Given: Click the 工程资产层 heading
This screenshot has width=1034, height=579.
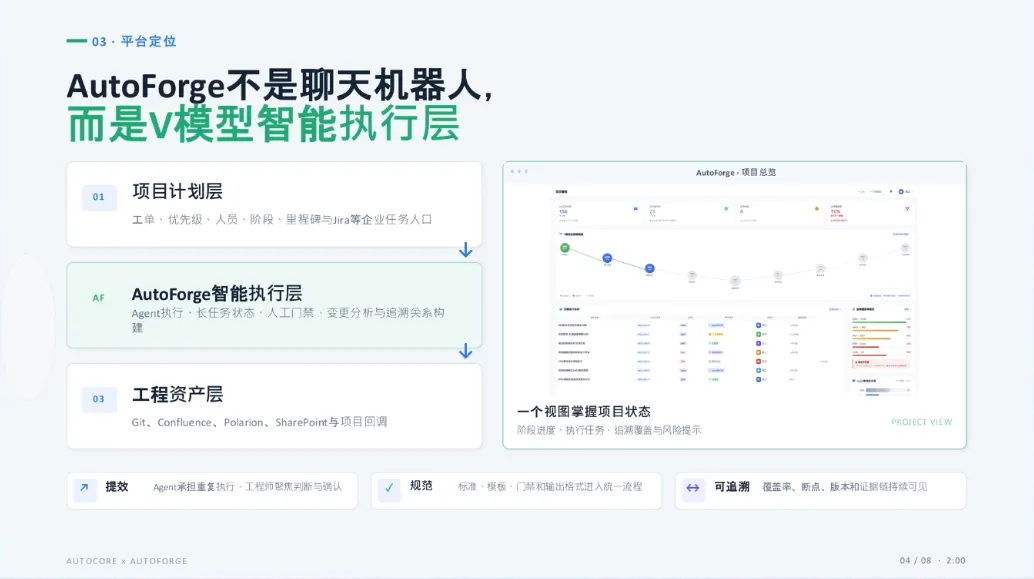Looking at the screenshot, I should click(x=177, y=394).
